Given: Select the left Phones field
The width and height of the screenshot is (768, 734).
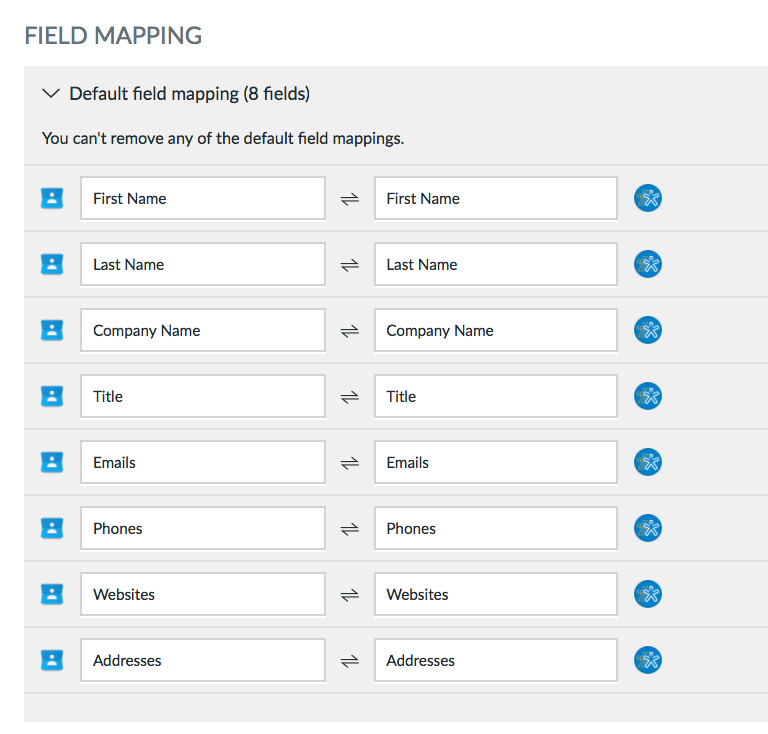Looking at the screenshot, I should pos(203,528).
